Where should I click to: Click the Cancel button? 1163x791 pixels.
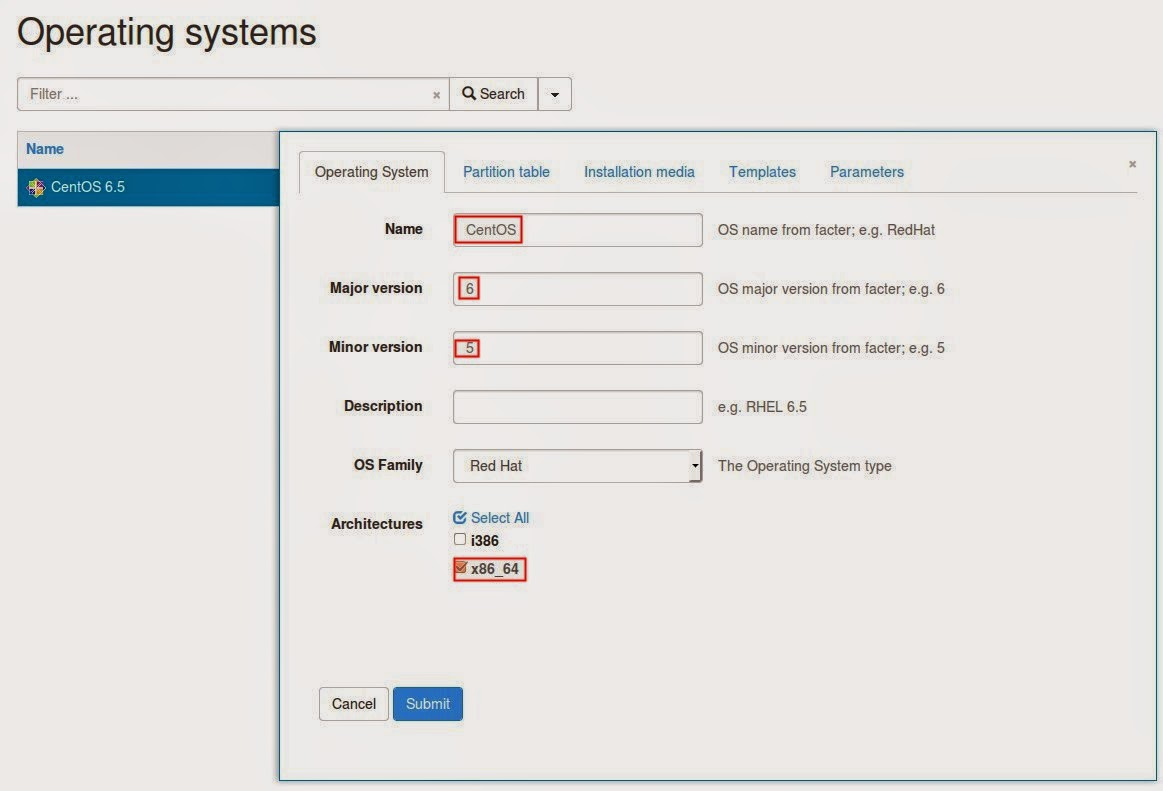click(353, 704)
